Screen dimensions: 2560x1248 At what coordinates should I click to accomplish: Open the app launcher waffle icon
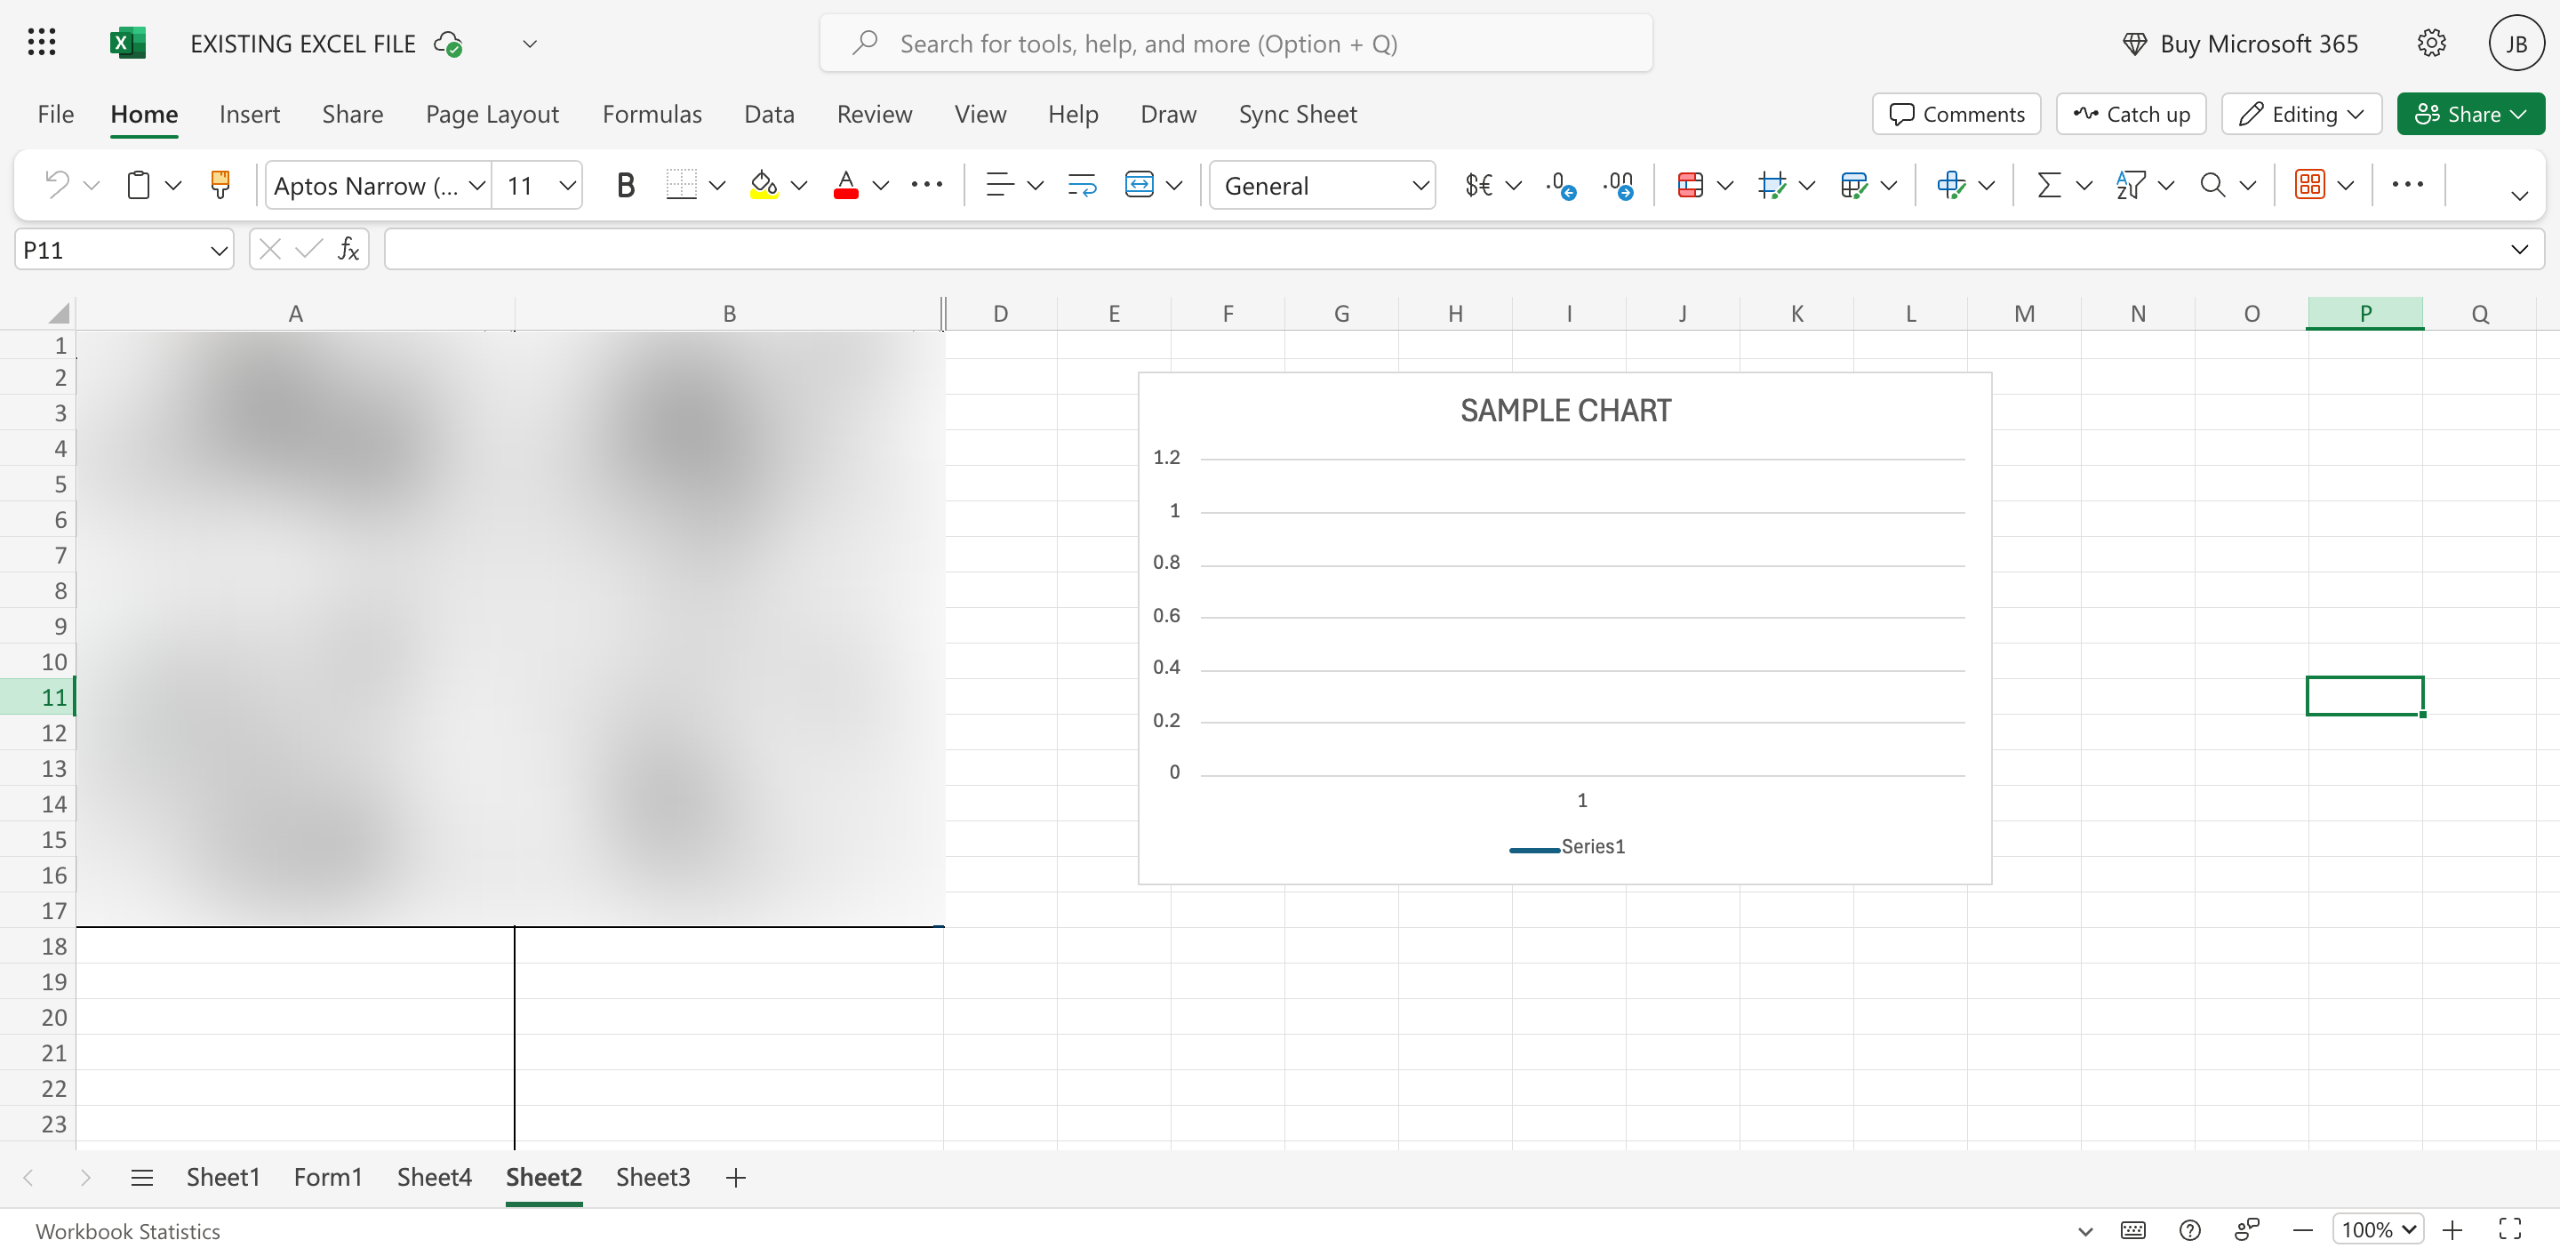click(41, 43)
